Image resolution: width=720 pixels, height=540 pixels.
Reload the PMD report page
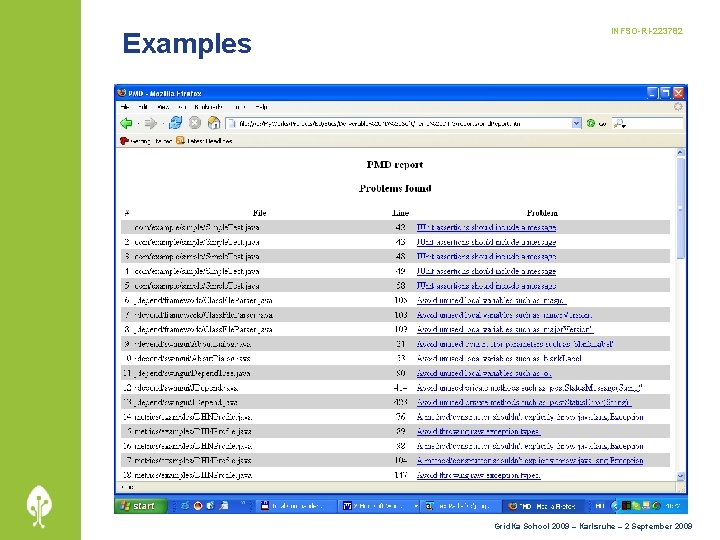click(175, 123)
